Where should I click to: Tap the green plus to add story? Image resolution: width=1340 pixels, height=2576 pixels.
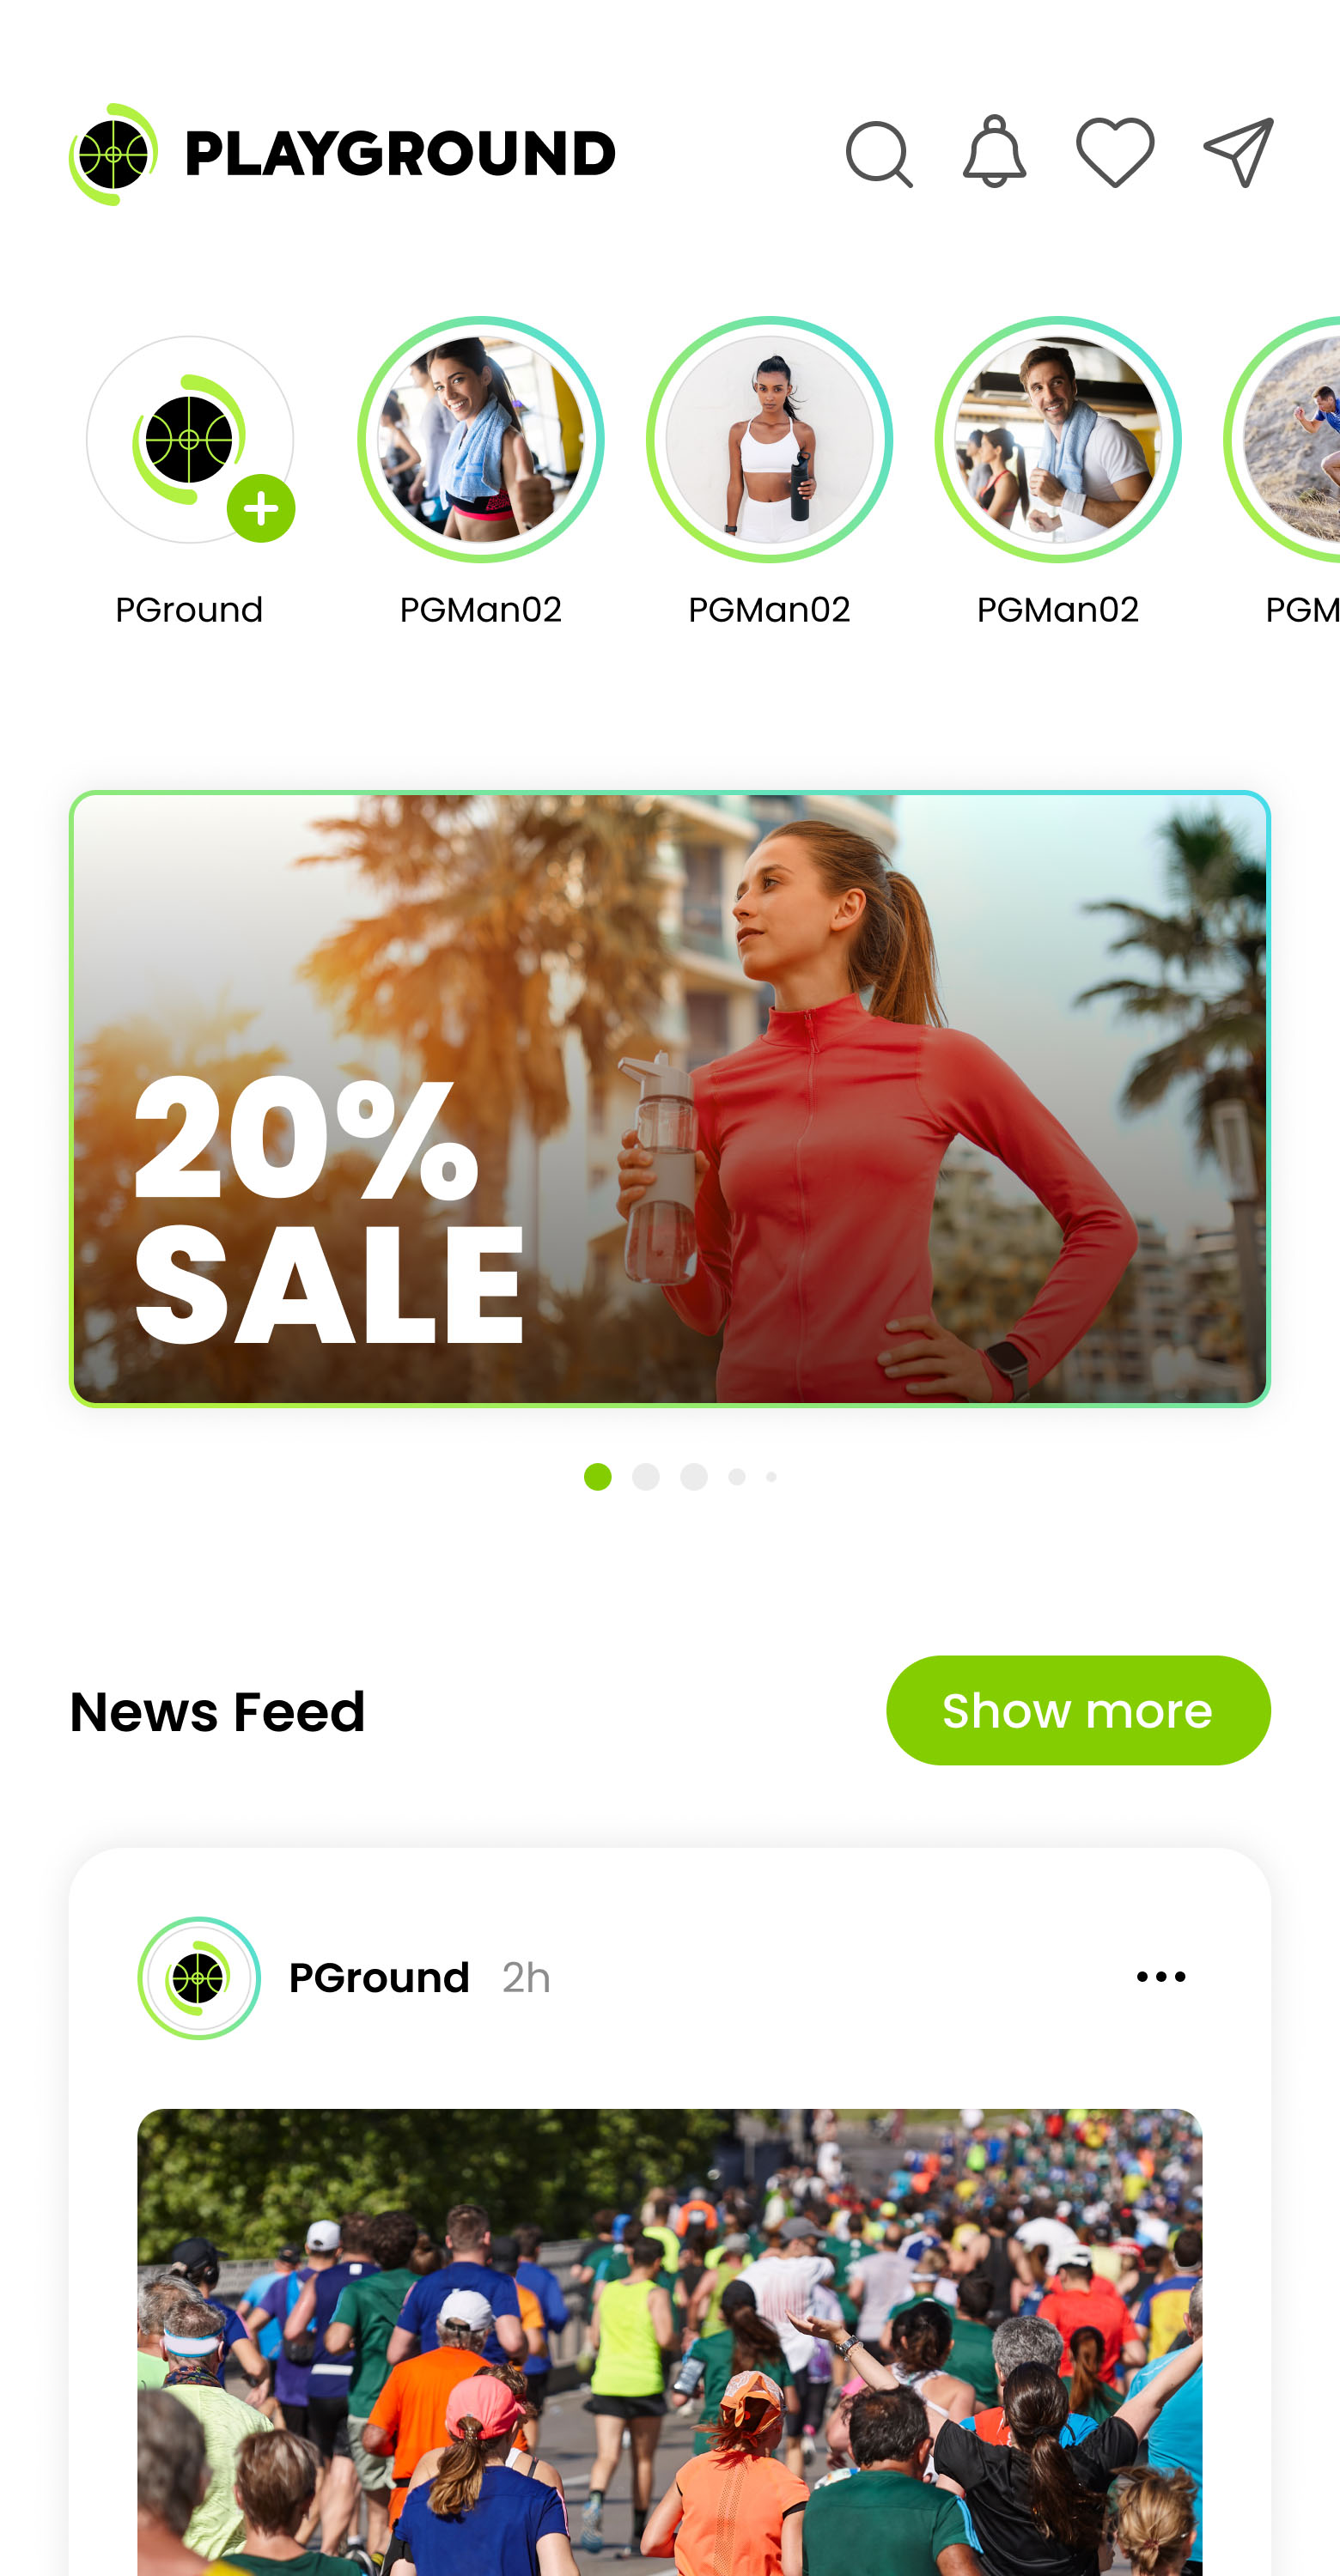tap(261, 509)
